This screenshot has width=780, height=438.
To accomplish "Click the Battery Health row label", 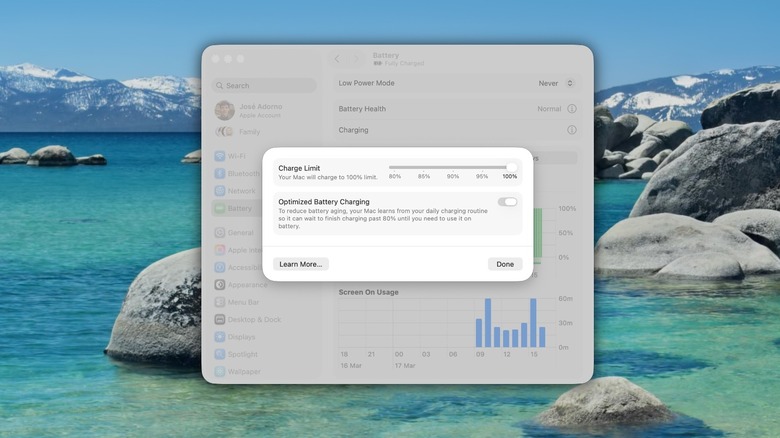I will tap(362, 109).
